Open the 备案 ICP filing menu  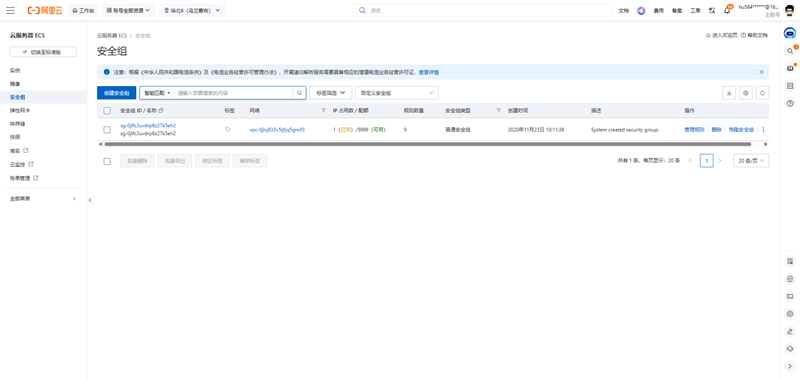[677, 11]
